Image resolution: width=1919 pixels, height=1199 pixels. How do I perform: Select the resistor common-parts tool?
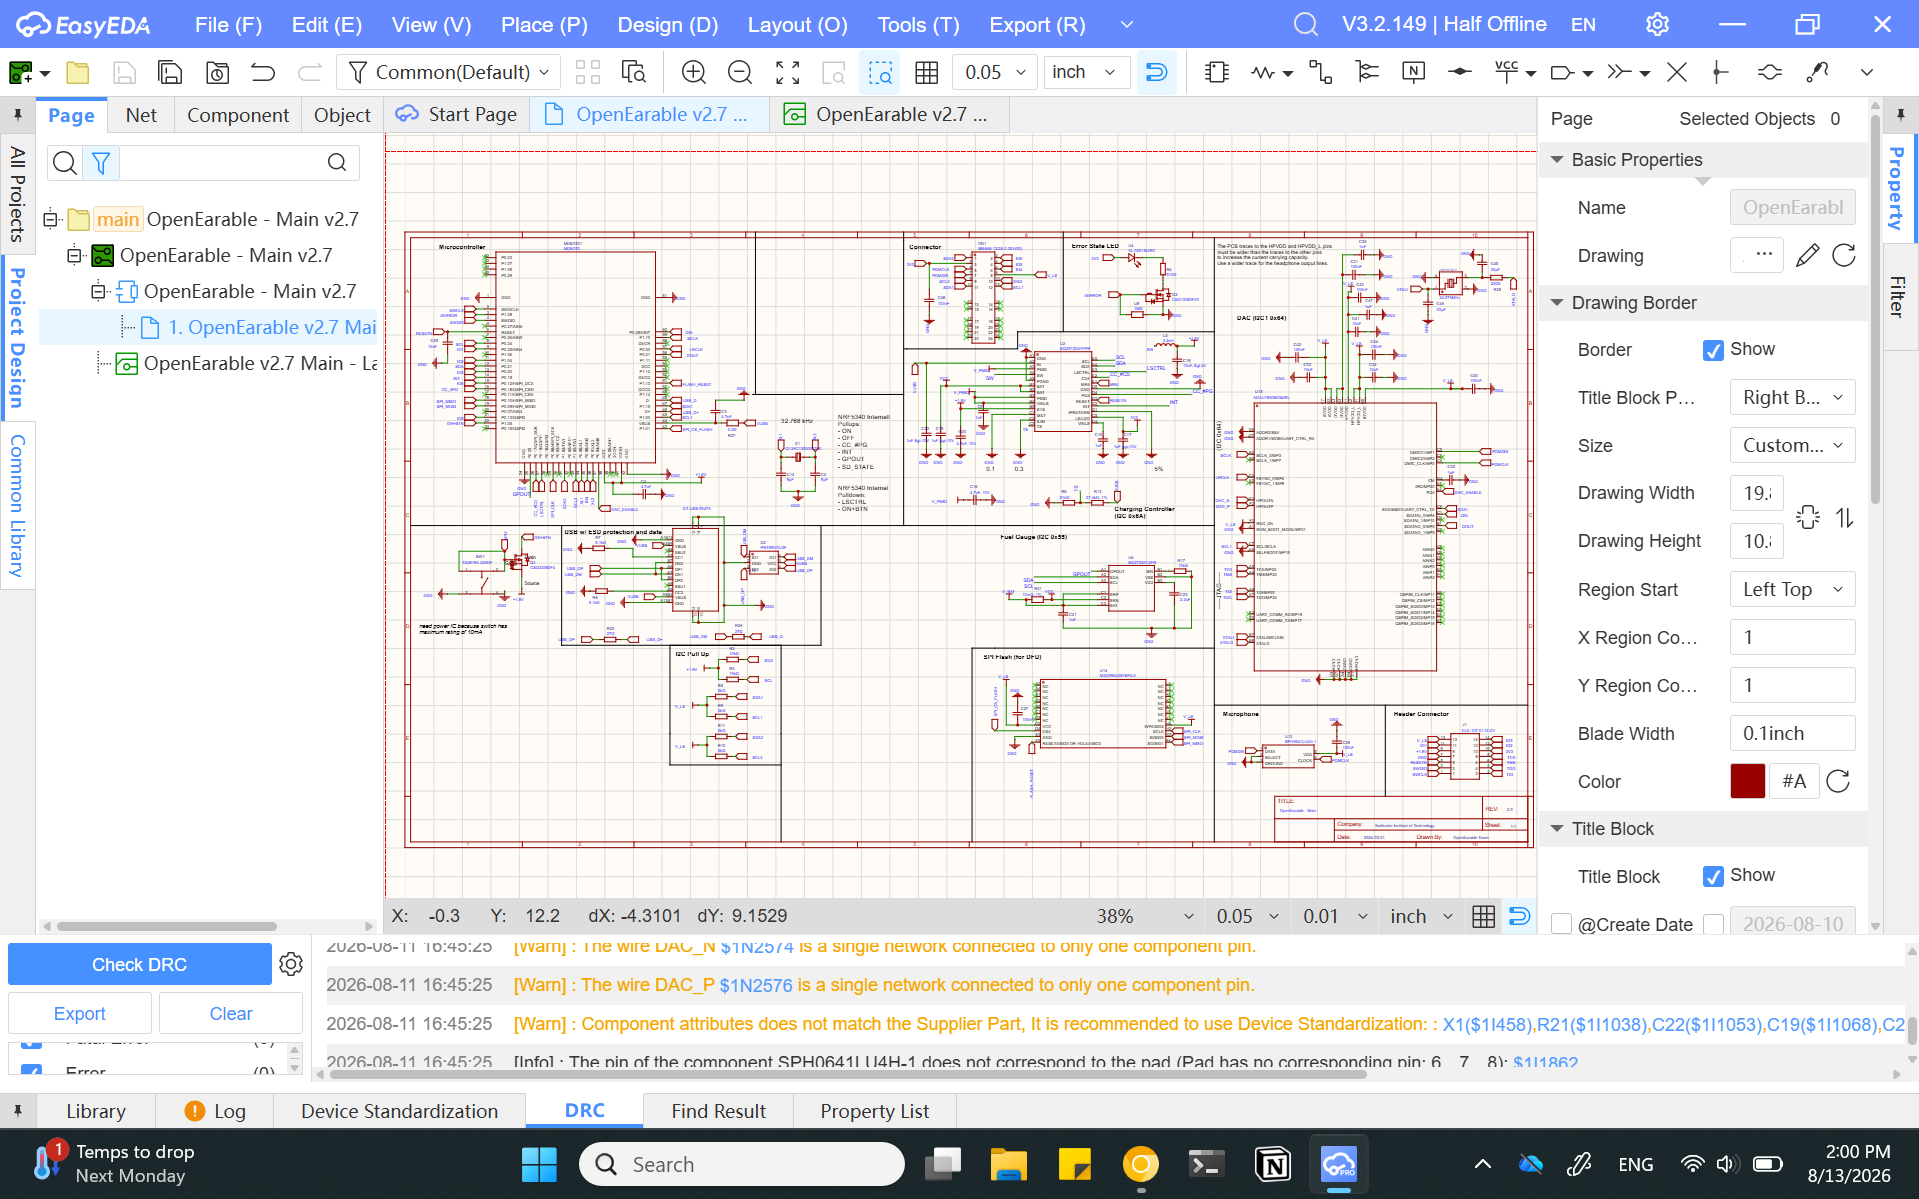(x=1264, y=72)
